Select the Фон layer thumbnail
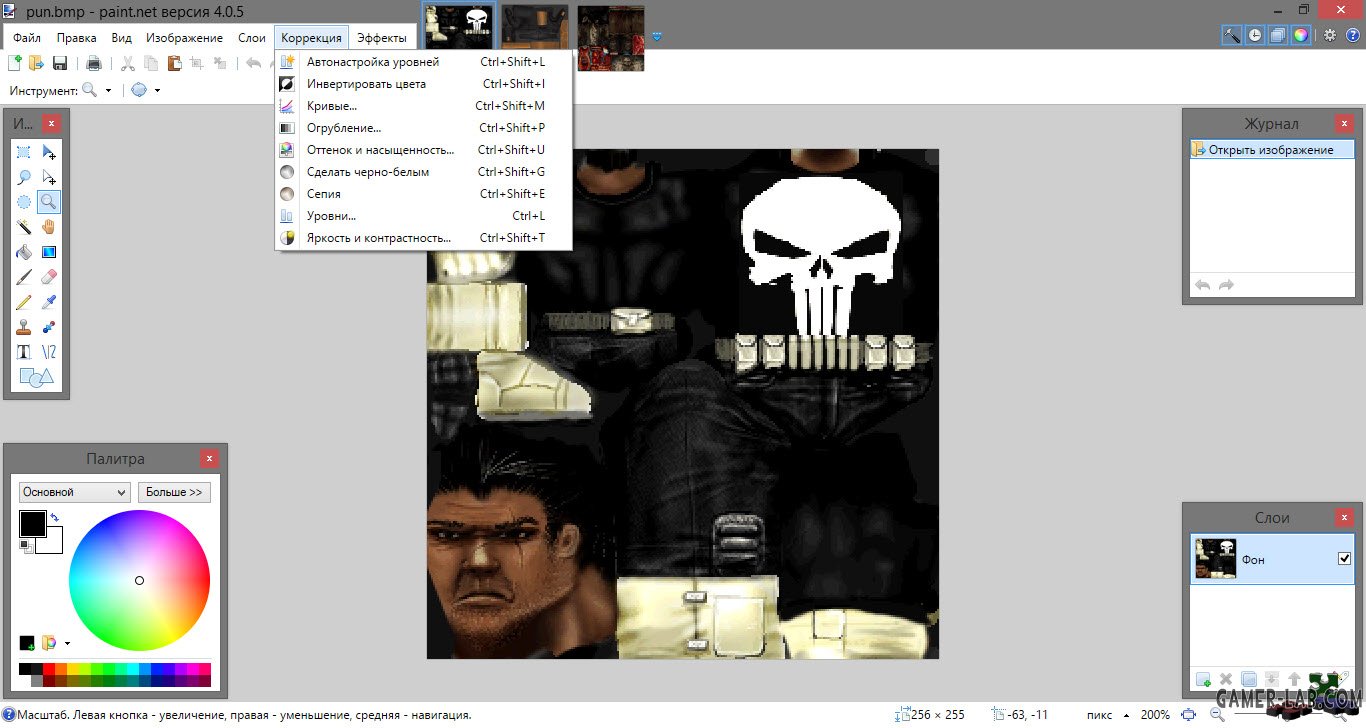1366x728 pixels. (1216, 559)
